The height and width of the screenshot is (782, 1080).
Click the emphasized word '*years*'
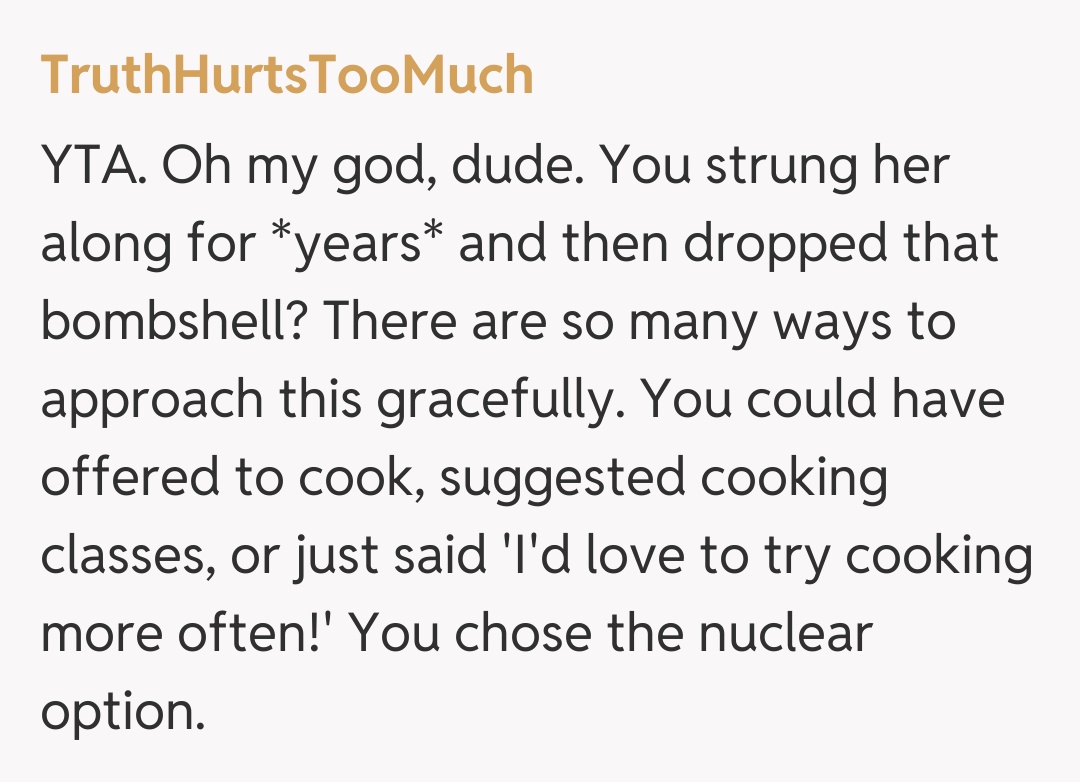click(364, 245)
